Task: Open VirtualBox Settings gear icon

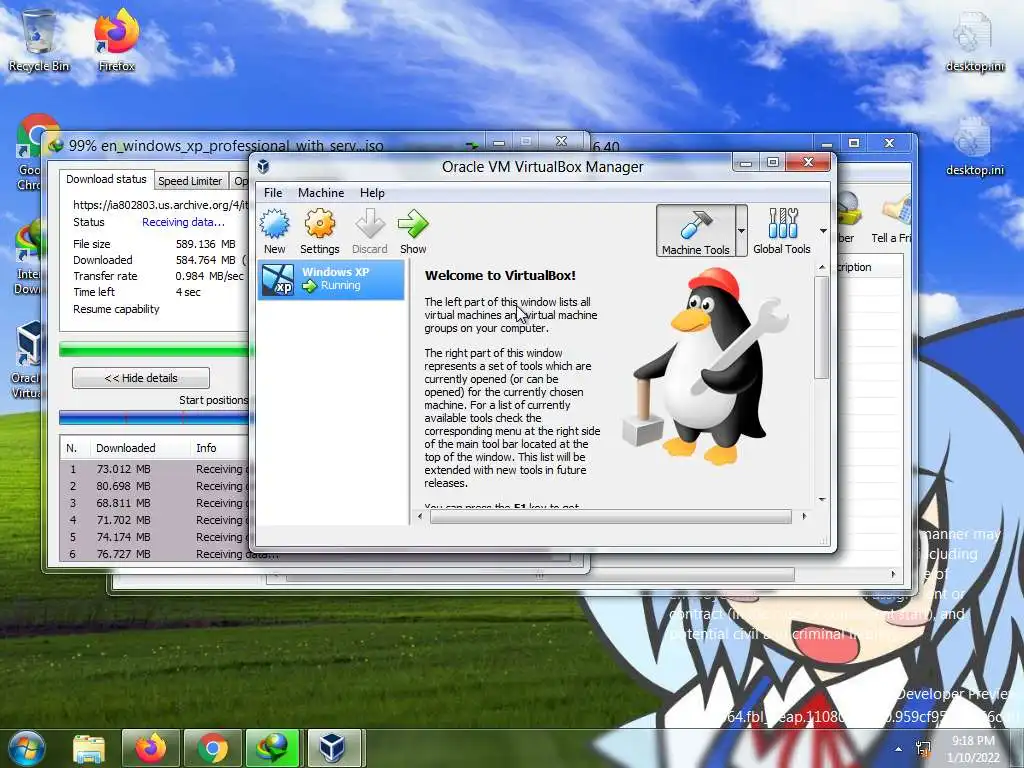Action: [x=319, y=231]
